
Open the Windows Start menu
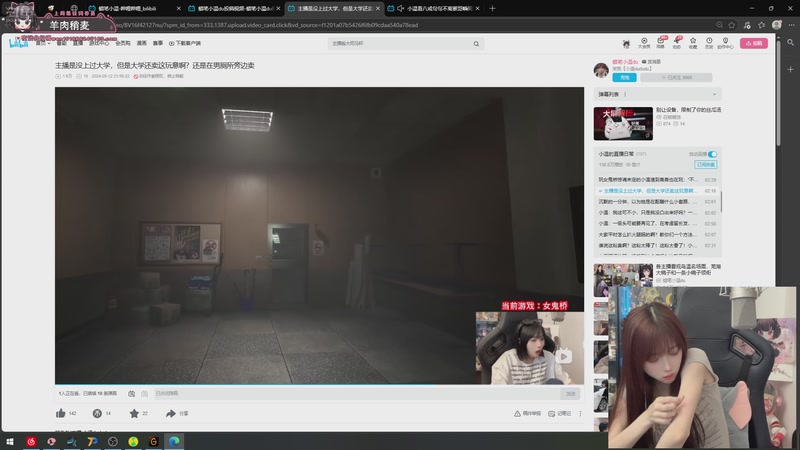(x=10, y=441)
